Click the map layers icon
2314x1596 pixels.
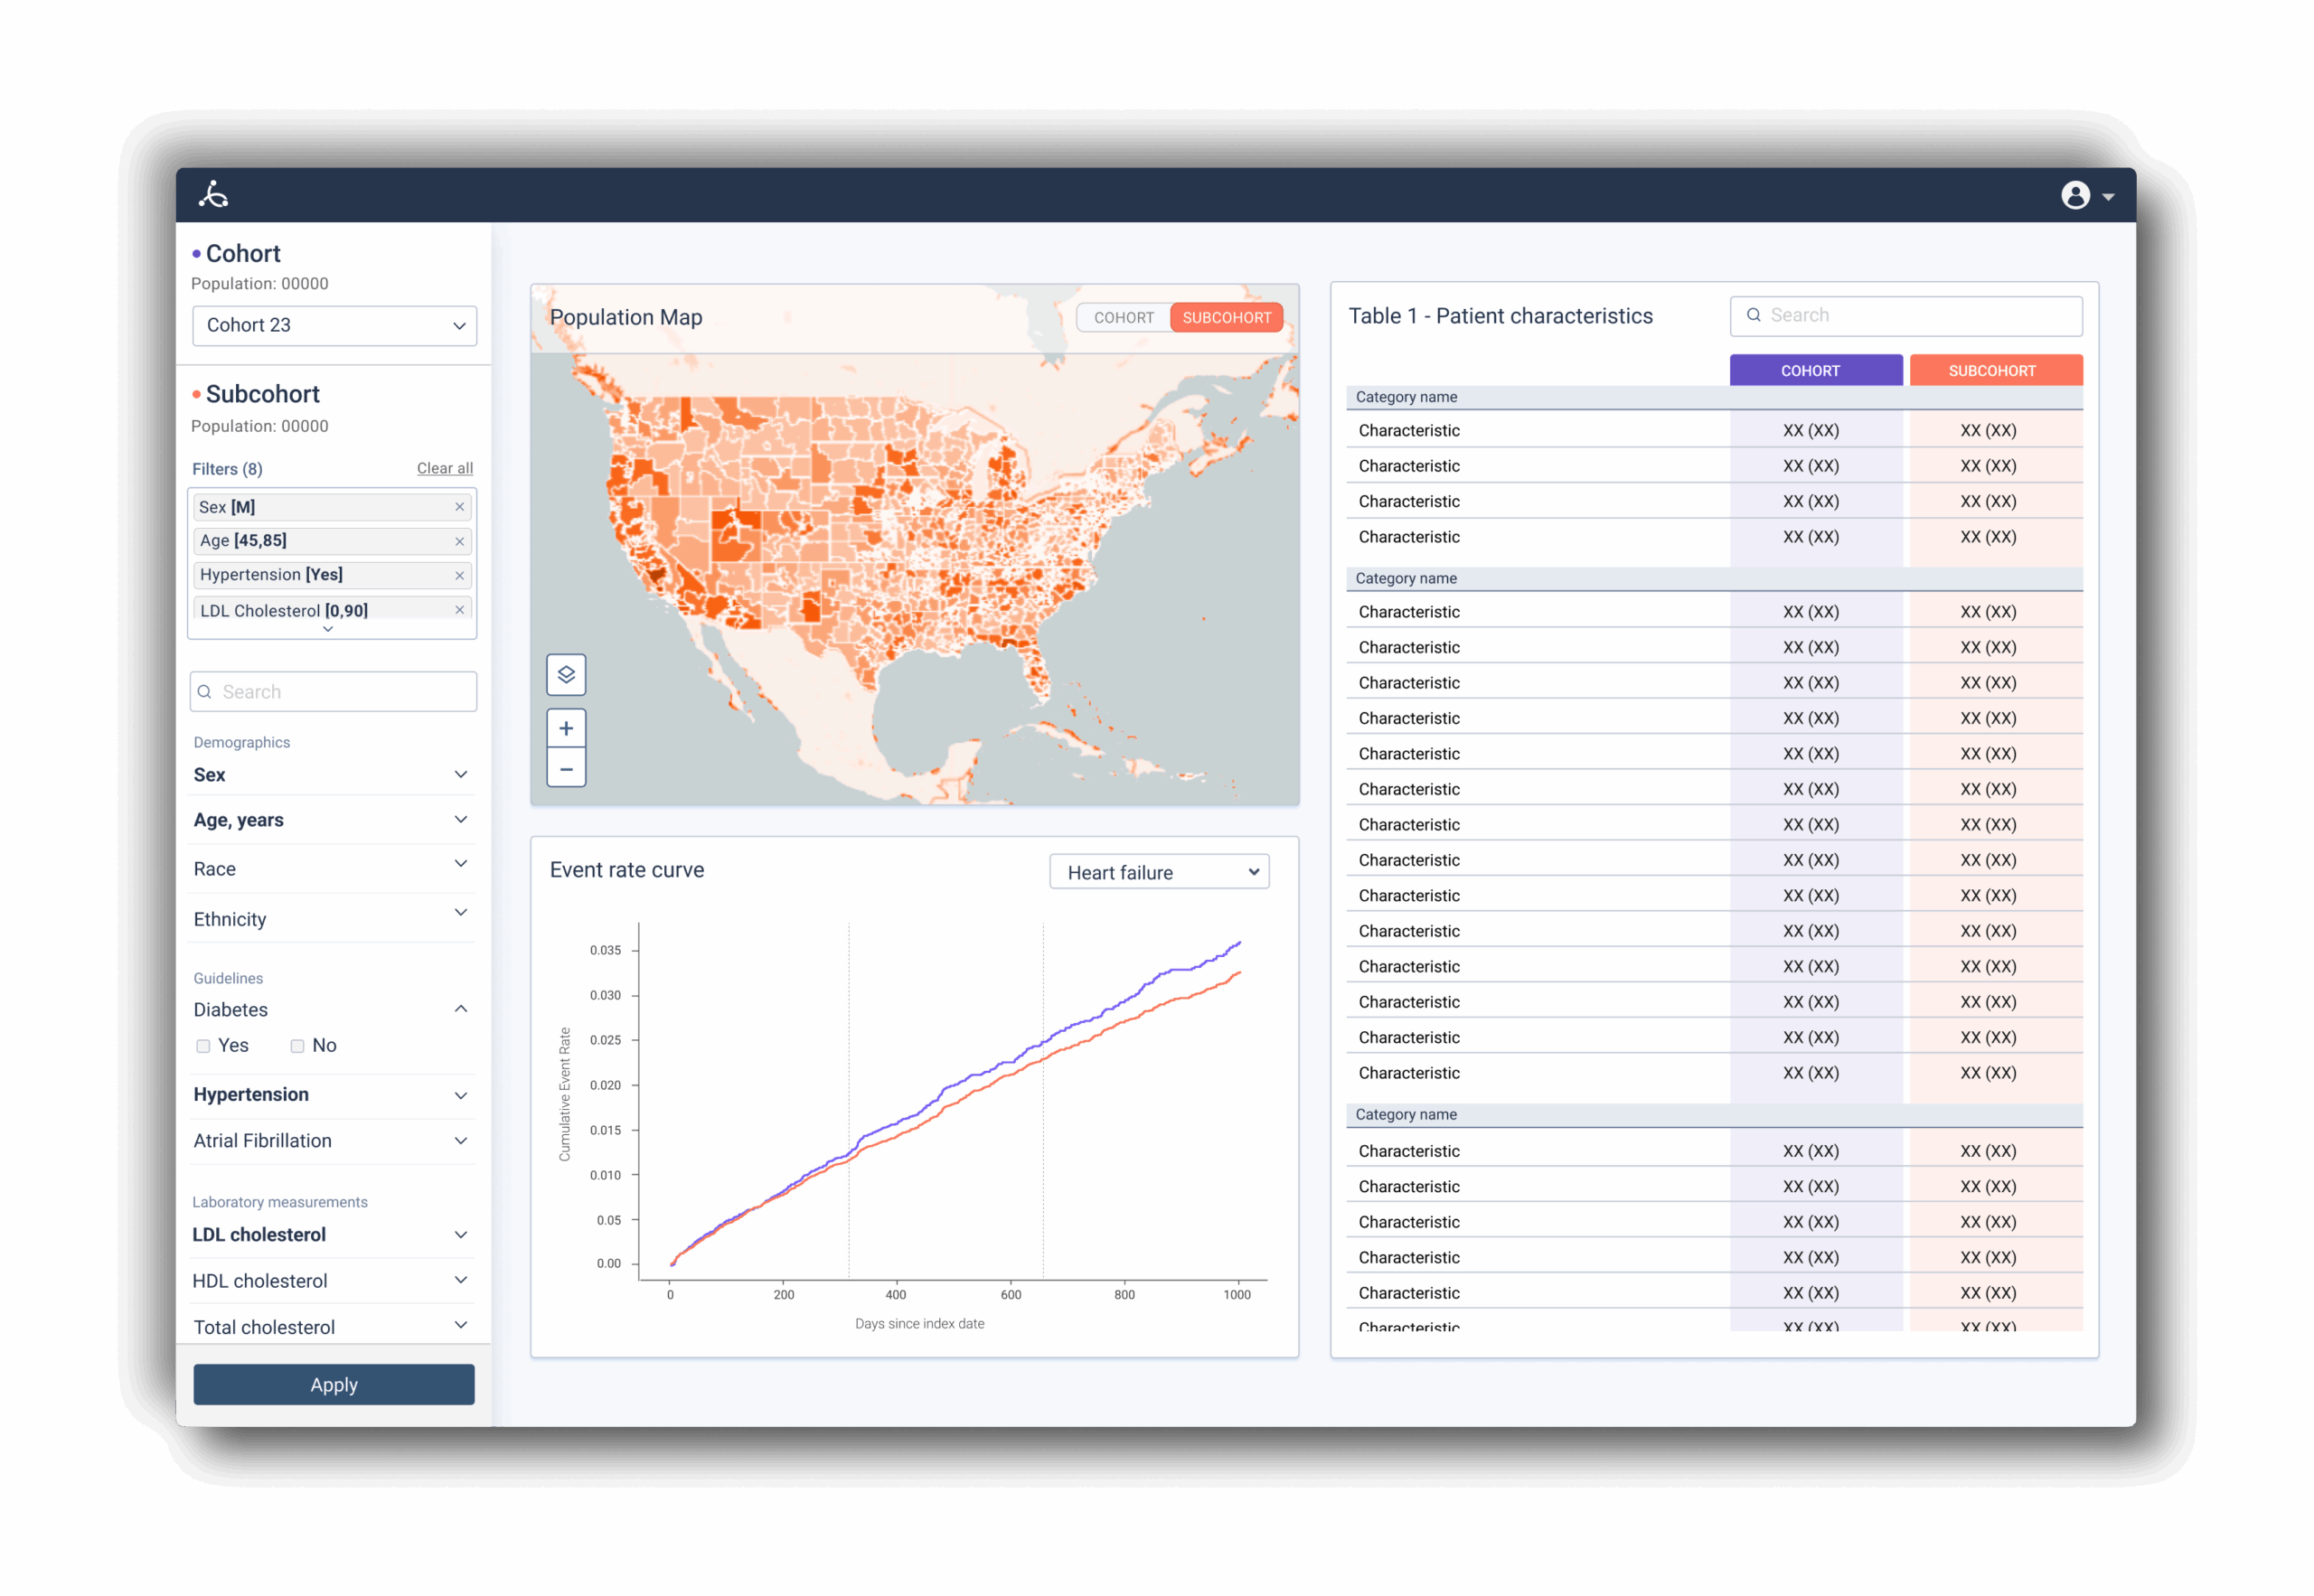pos(566,675)
